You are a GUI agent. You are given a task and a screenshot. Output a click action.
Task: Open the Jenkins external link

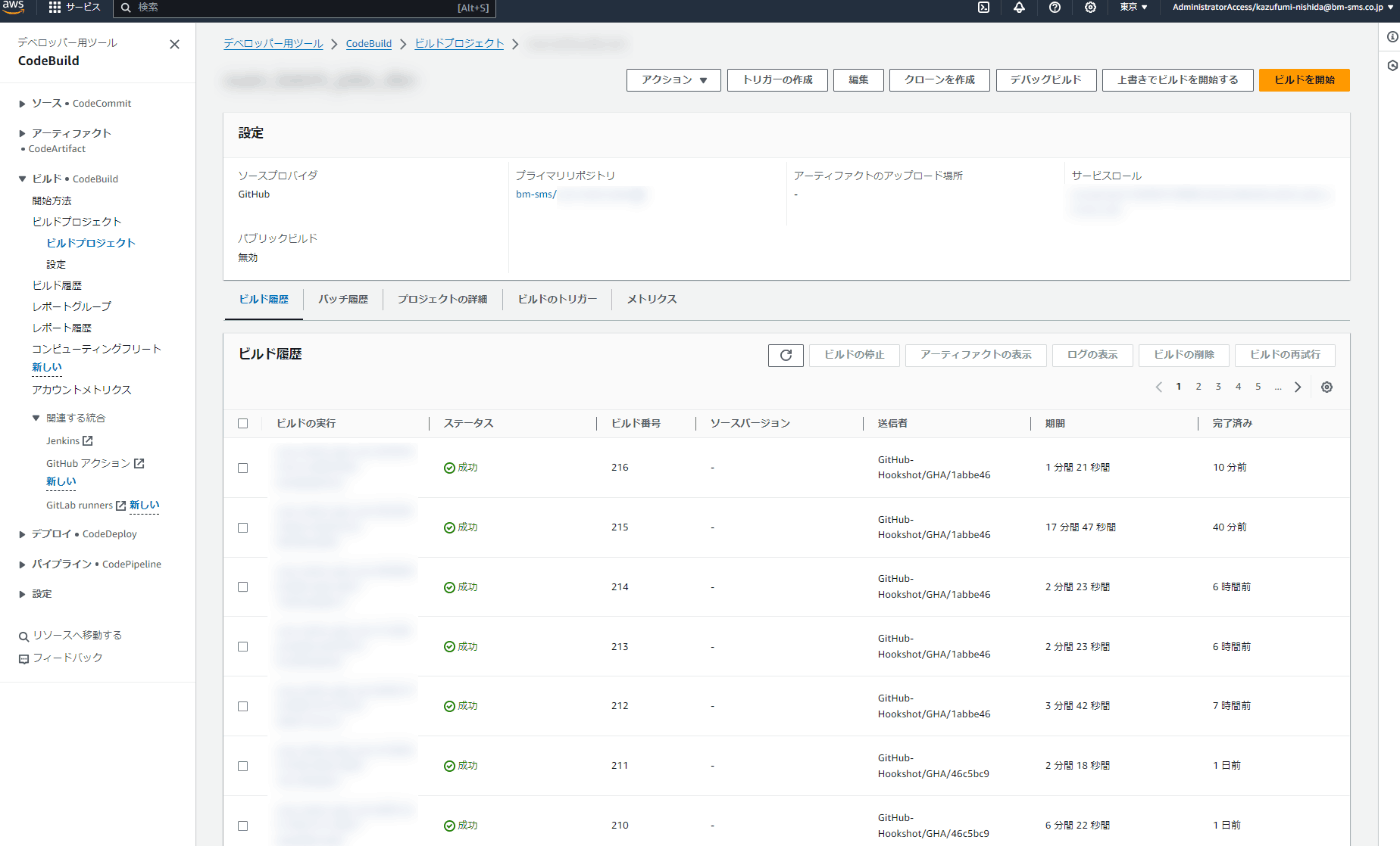pyautogui.click(x=70, y=441)
